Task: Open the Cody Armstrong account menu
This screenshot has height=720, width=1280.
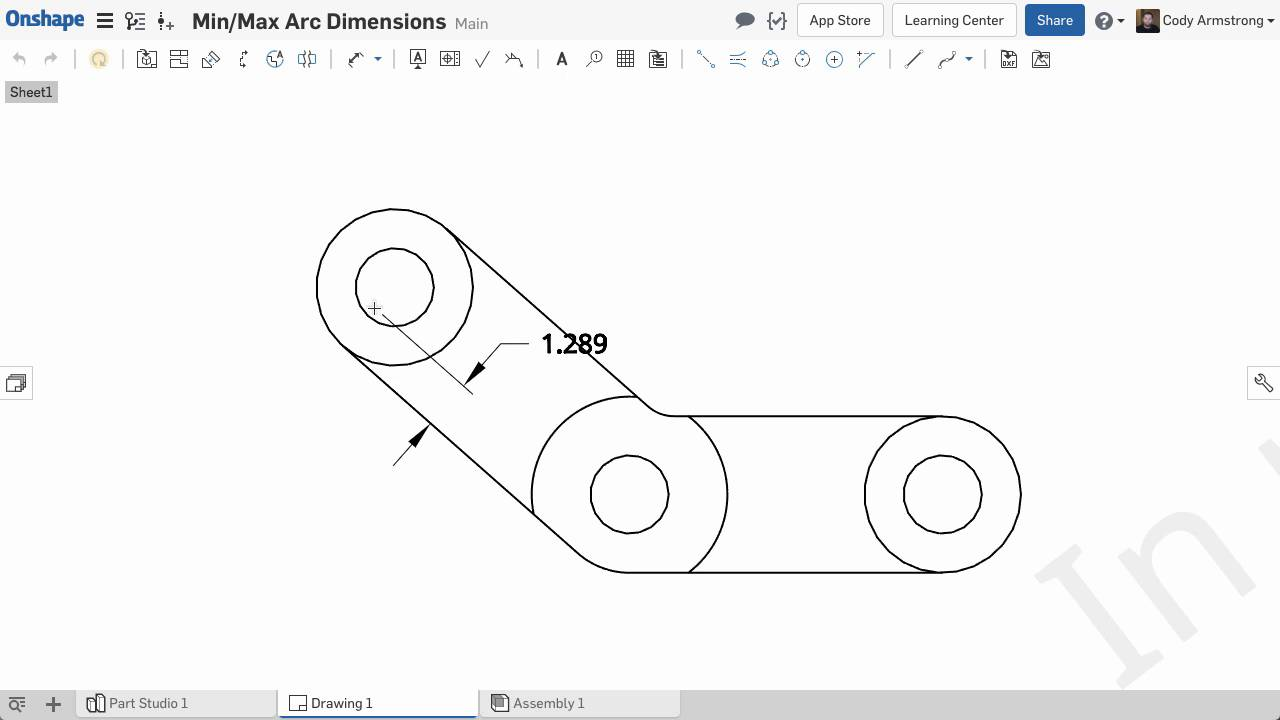Action: coord(1206,20)
